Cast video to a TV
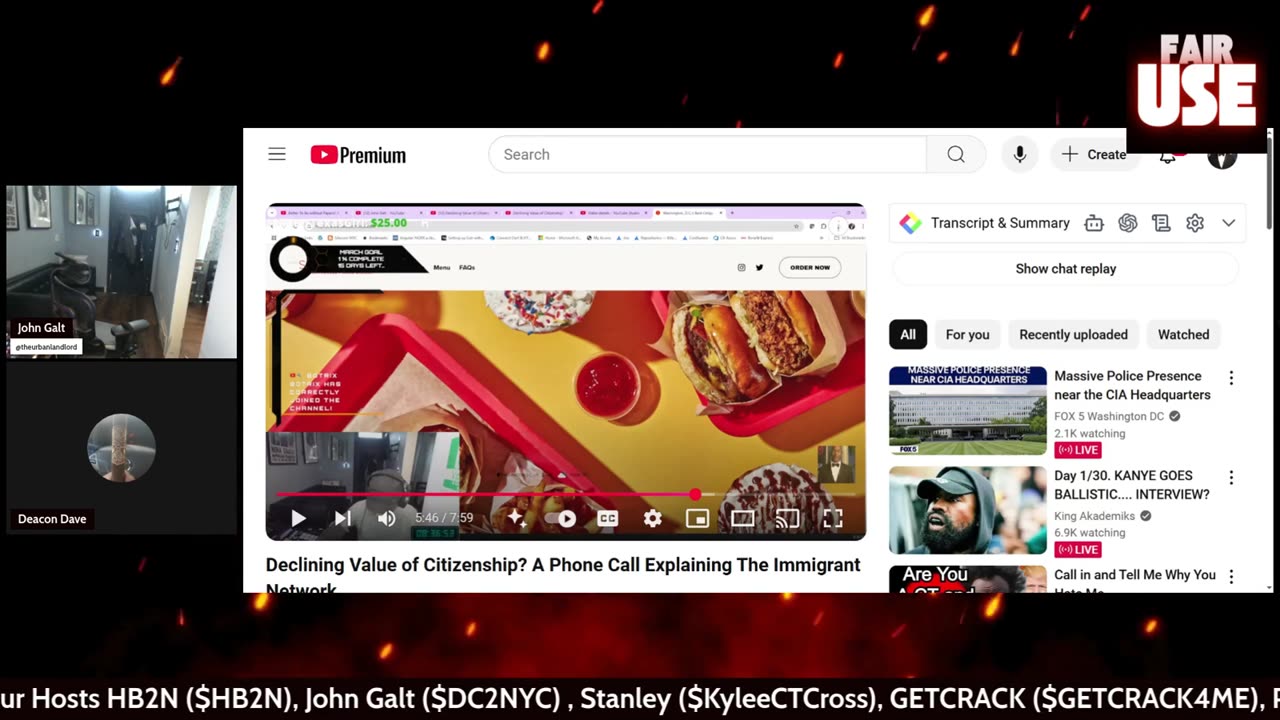This screenshot has height=720, width=1280. tap(787, 518)
